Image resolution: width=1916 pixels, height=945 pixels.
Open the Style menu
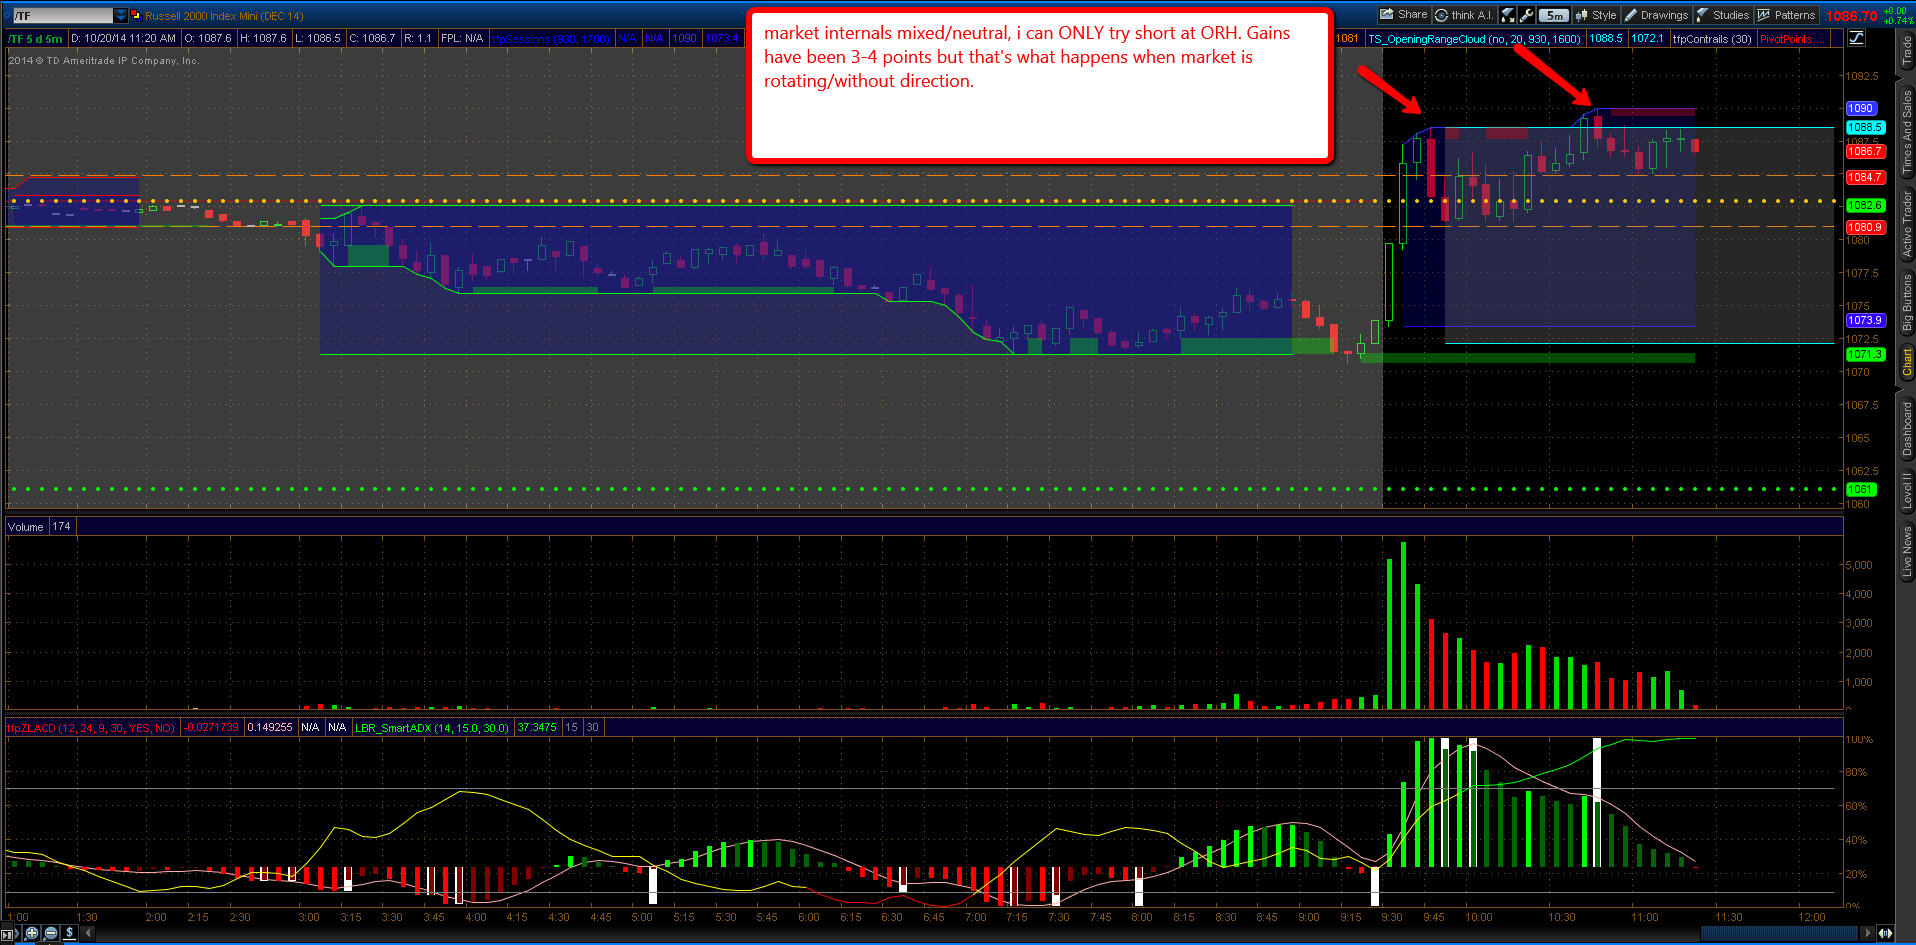[x=1596, y=15]
